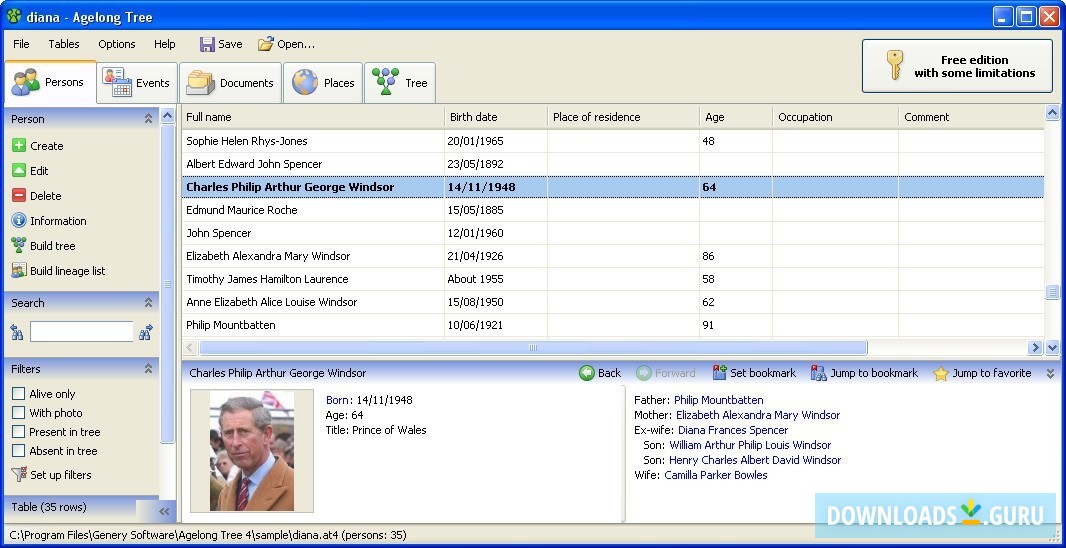The width and height of the screenshot is (1066, 548).
Task: Click the Free edition limitations button
Action: [957, 66]
